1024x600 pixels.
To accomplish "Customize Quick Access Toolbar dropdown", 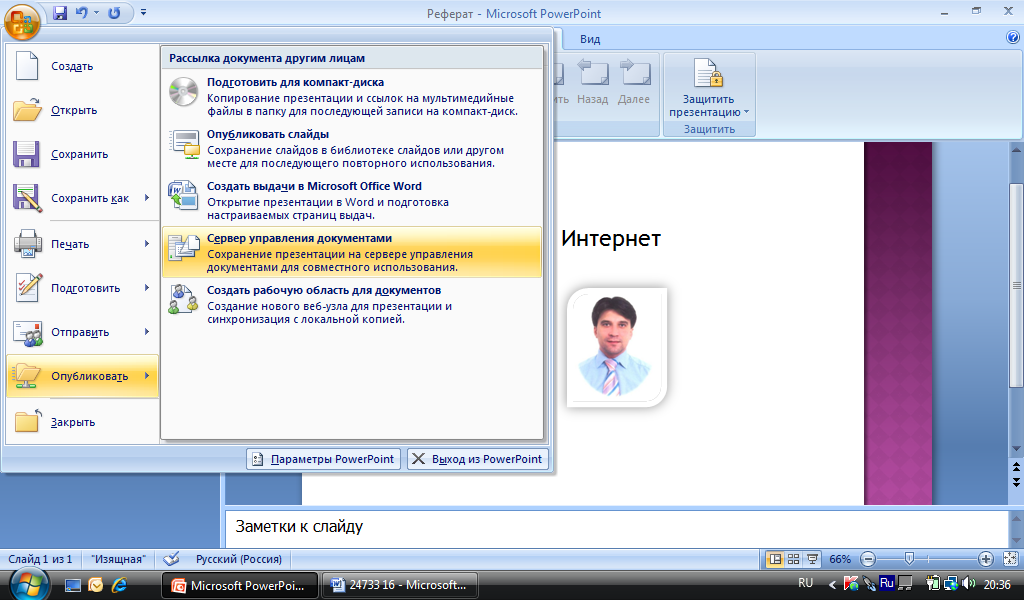I will click(x=144, y=12).
